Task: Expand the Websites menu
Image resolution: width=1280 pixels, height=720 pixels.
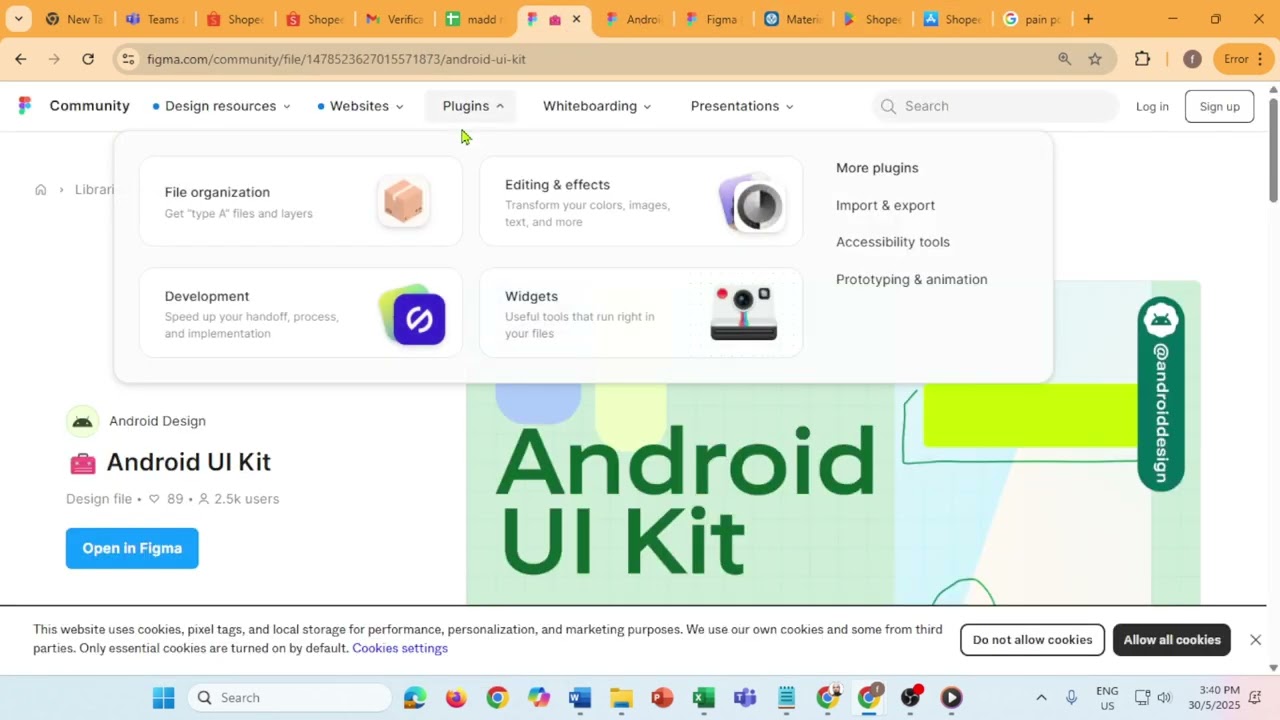Action: click(360, 106)
